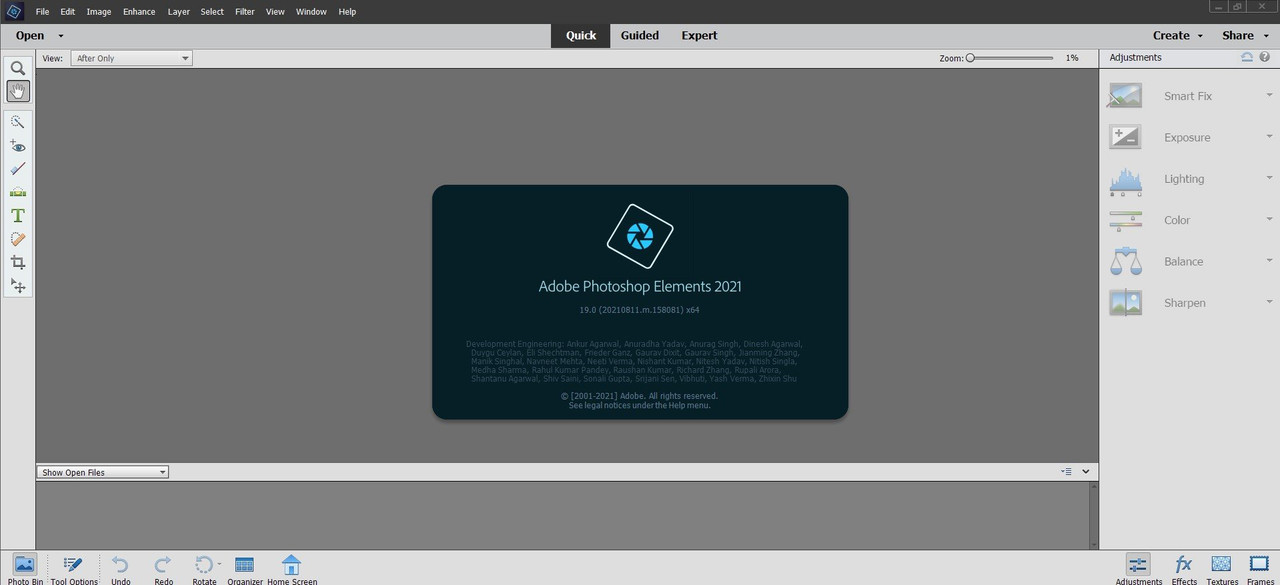
Task: Expand the Balance section arrow
Action: (1269, 261)
